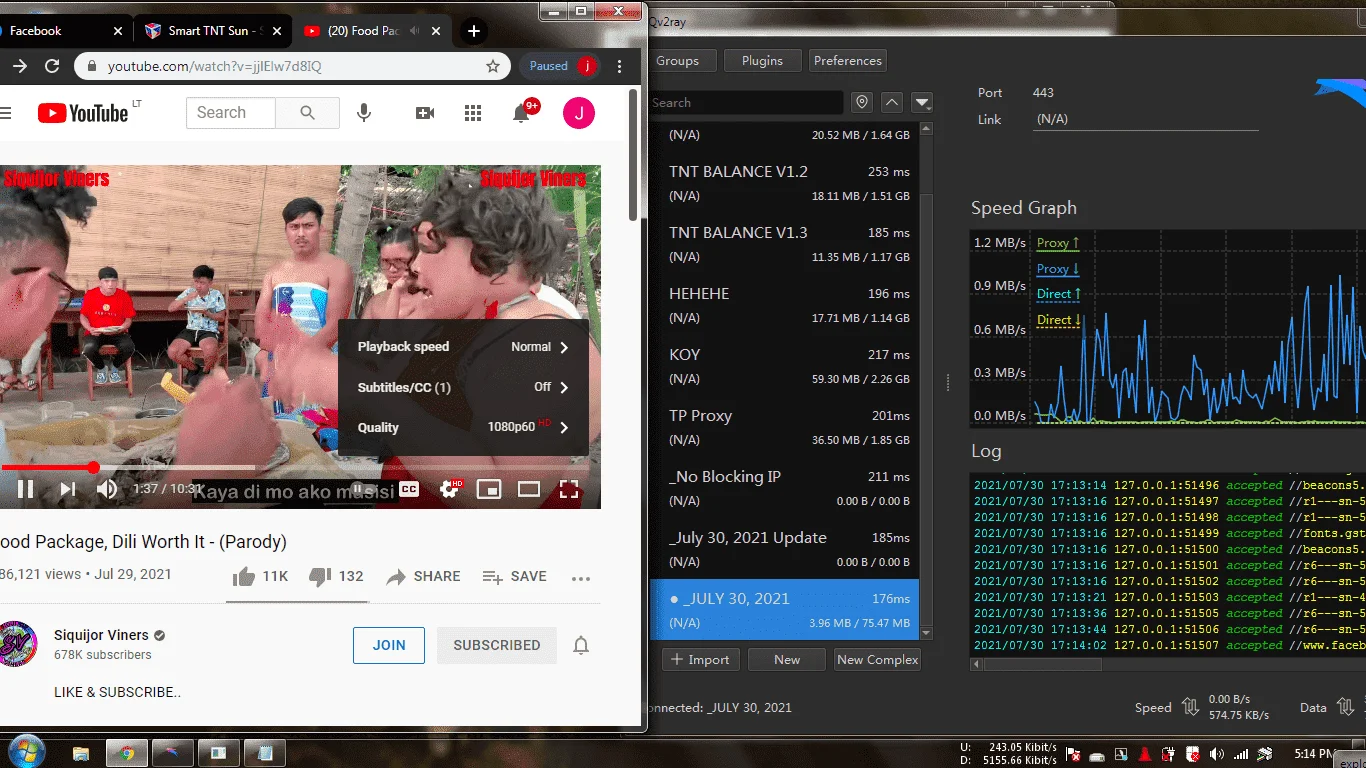
Task: Click Chrome Paused profile button
Action: point(560,66)
